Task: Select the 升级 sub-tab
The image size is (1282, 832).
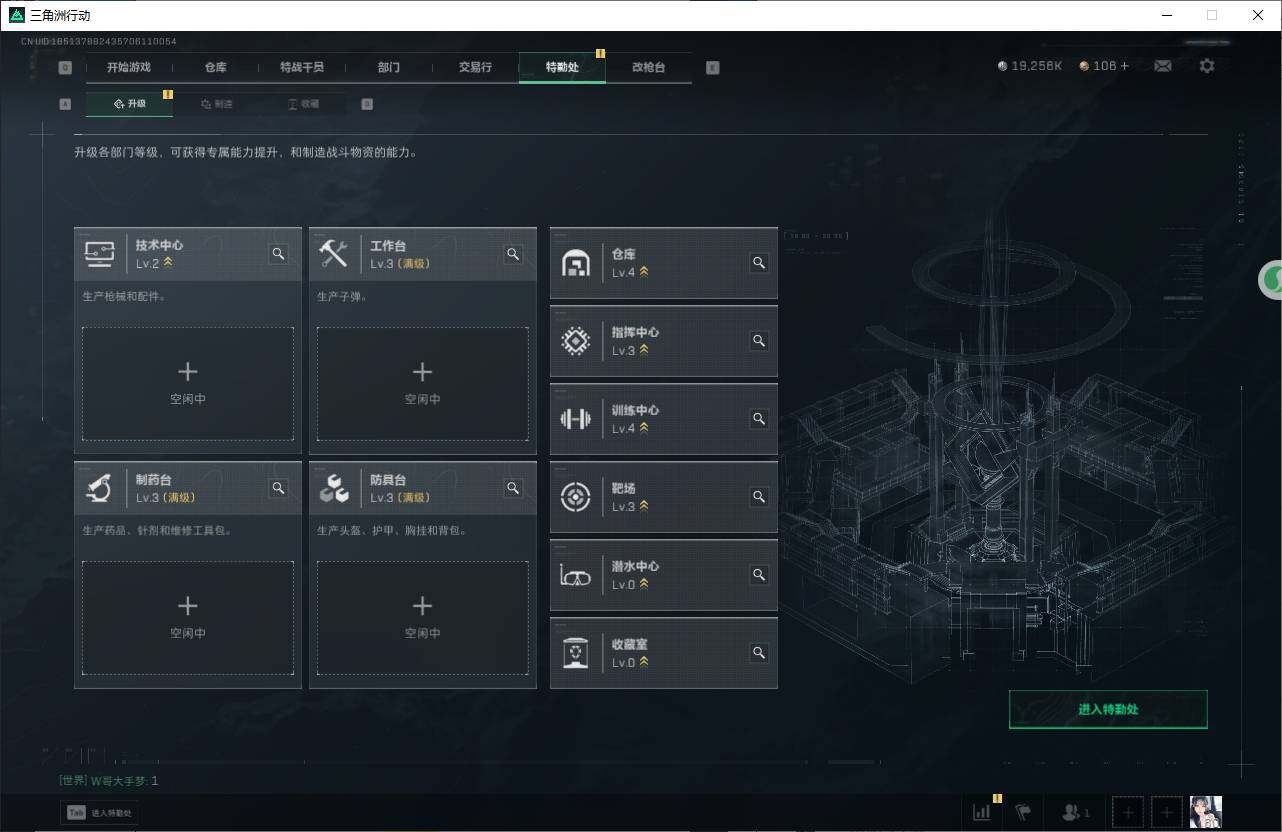Action: [129, 104]
